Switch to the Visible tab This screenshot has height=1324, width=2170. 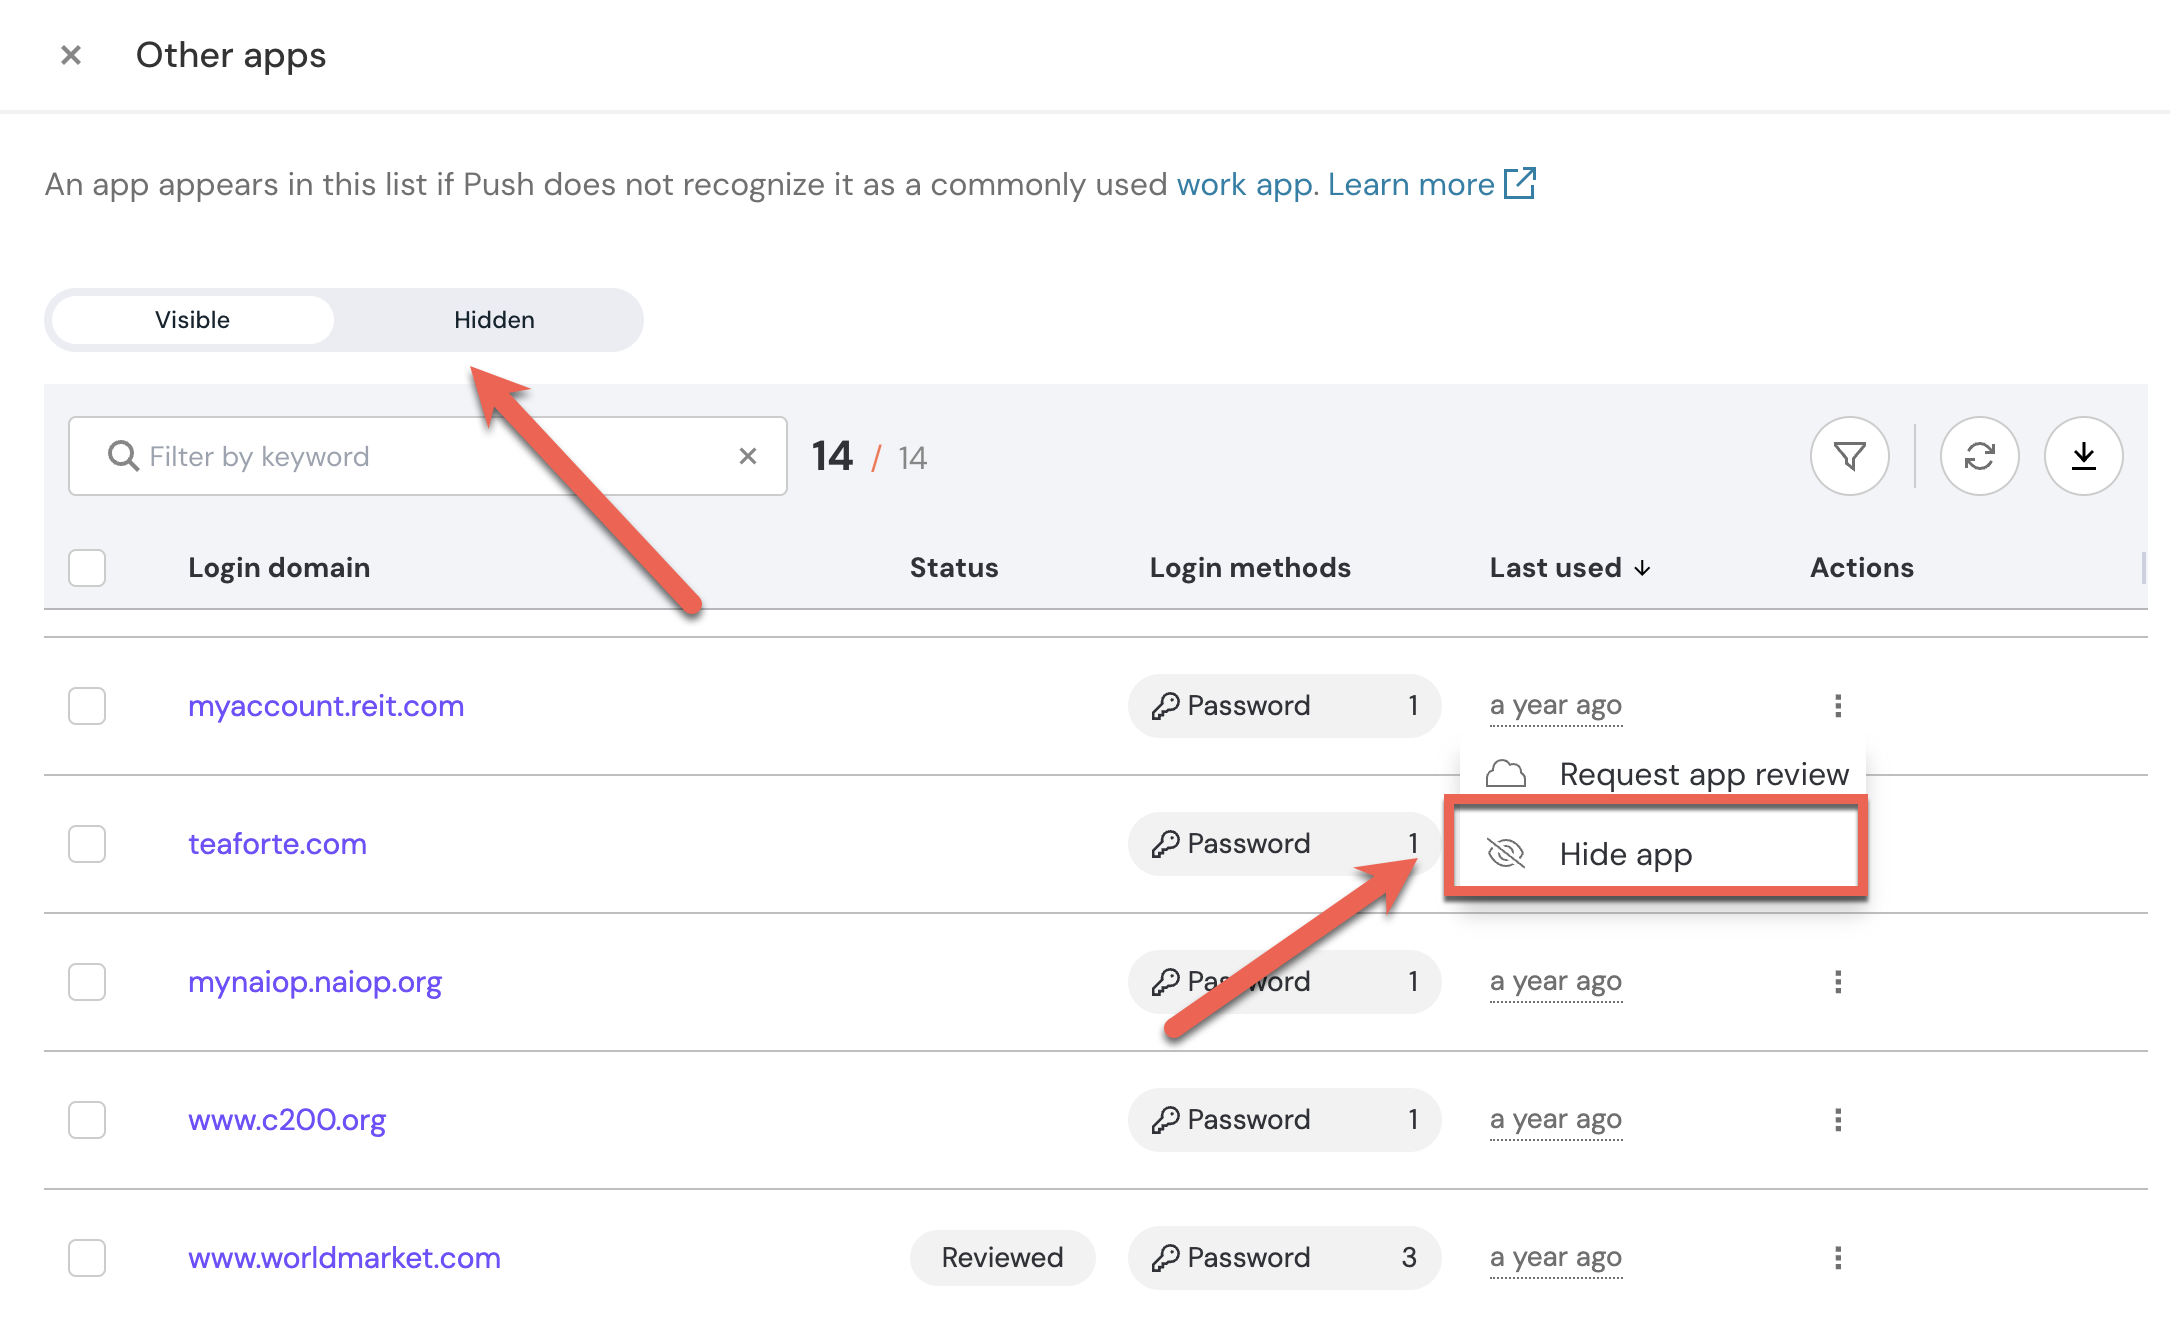click(x=192, y=320)
